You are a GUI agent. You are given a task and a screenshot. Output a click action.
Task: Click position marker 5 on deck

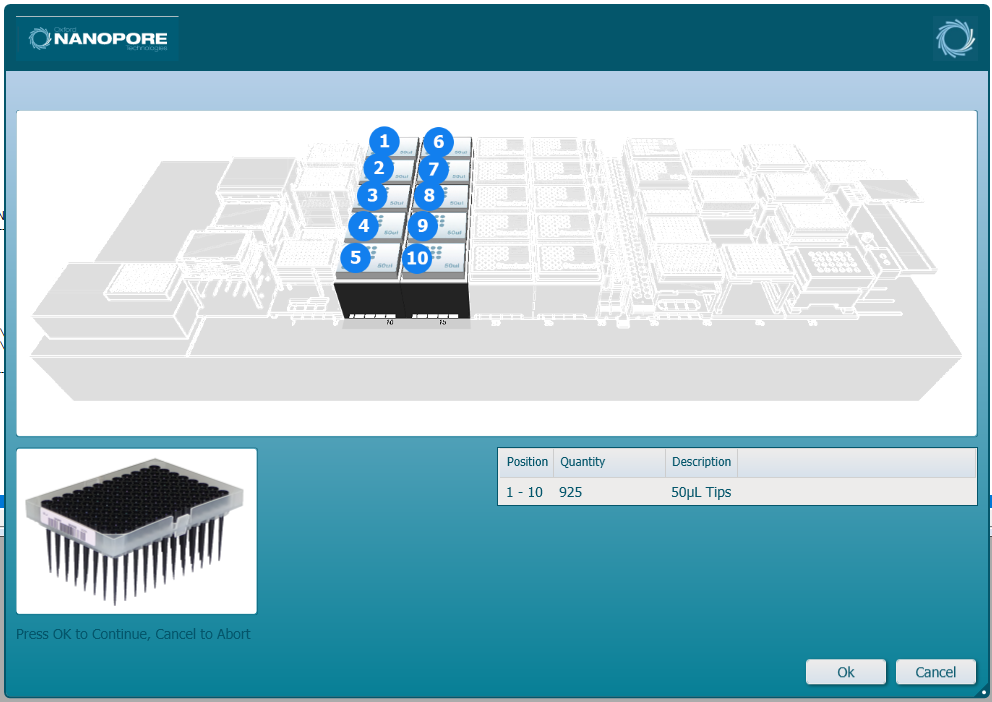pyautogui.click(x=355, y=257)
